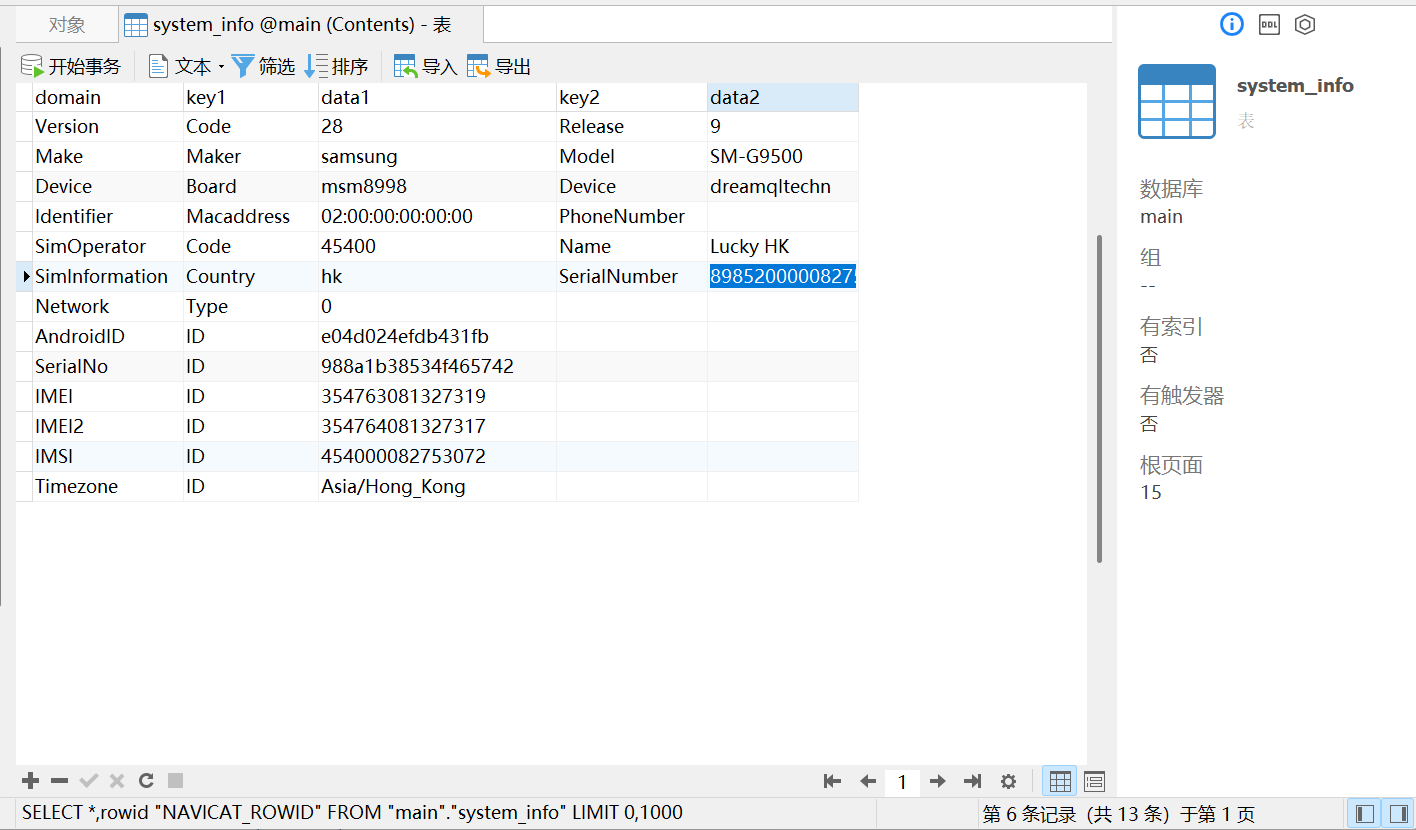Toggle the right information pane
Viewport: 1416px width, 830px height.
(x=1397, y=813)
